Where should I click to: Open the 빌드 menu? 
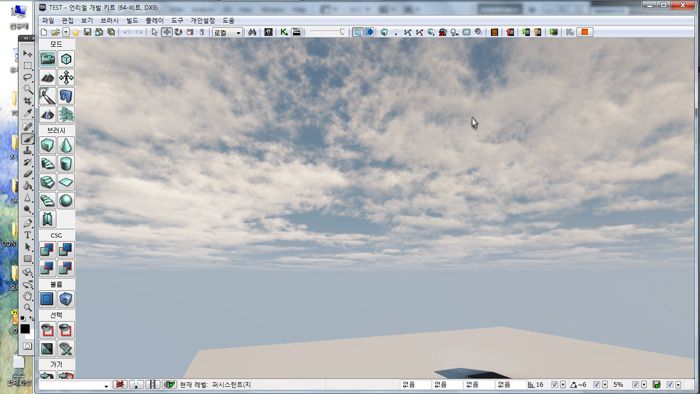132,21
